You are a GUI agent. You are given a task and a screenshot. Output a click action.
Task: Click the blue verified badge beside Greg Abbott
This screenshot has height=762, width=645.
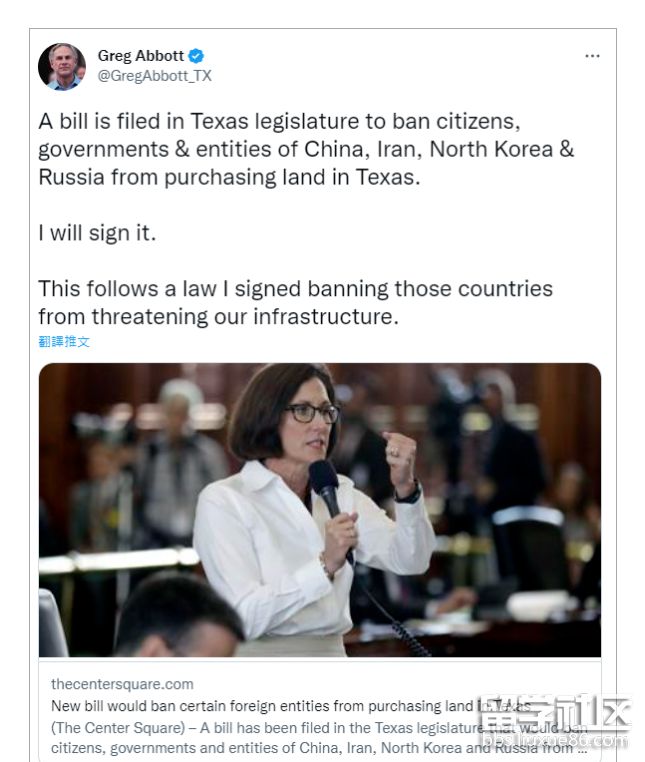[x=197, y=56]
